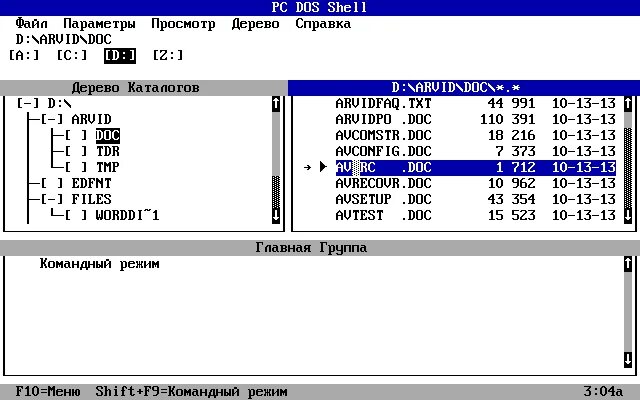Open the Файл menu
Image resolution: width=640 pixels, height=400 pixels.
click(x=32, y=24)
